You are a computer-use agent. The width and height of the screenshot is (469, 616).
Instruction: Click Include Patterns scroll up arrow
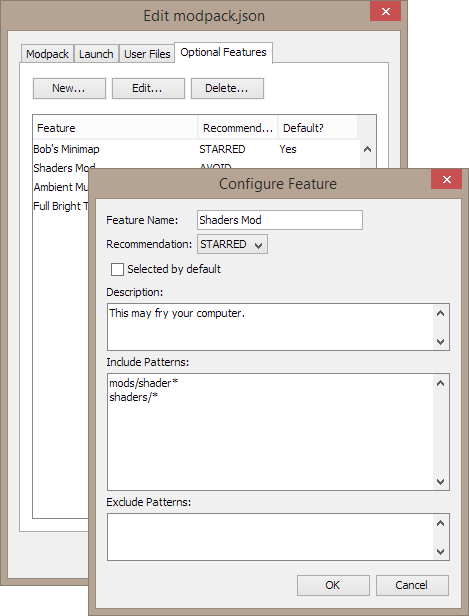[x=441, y=383]
